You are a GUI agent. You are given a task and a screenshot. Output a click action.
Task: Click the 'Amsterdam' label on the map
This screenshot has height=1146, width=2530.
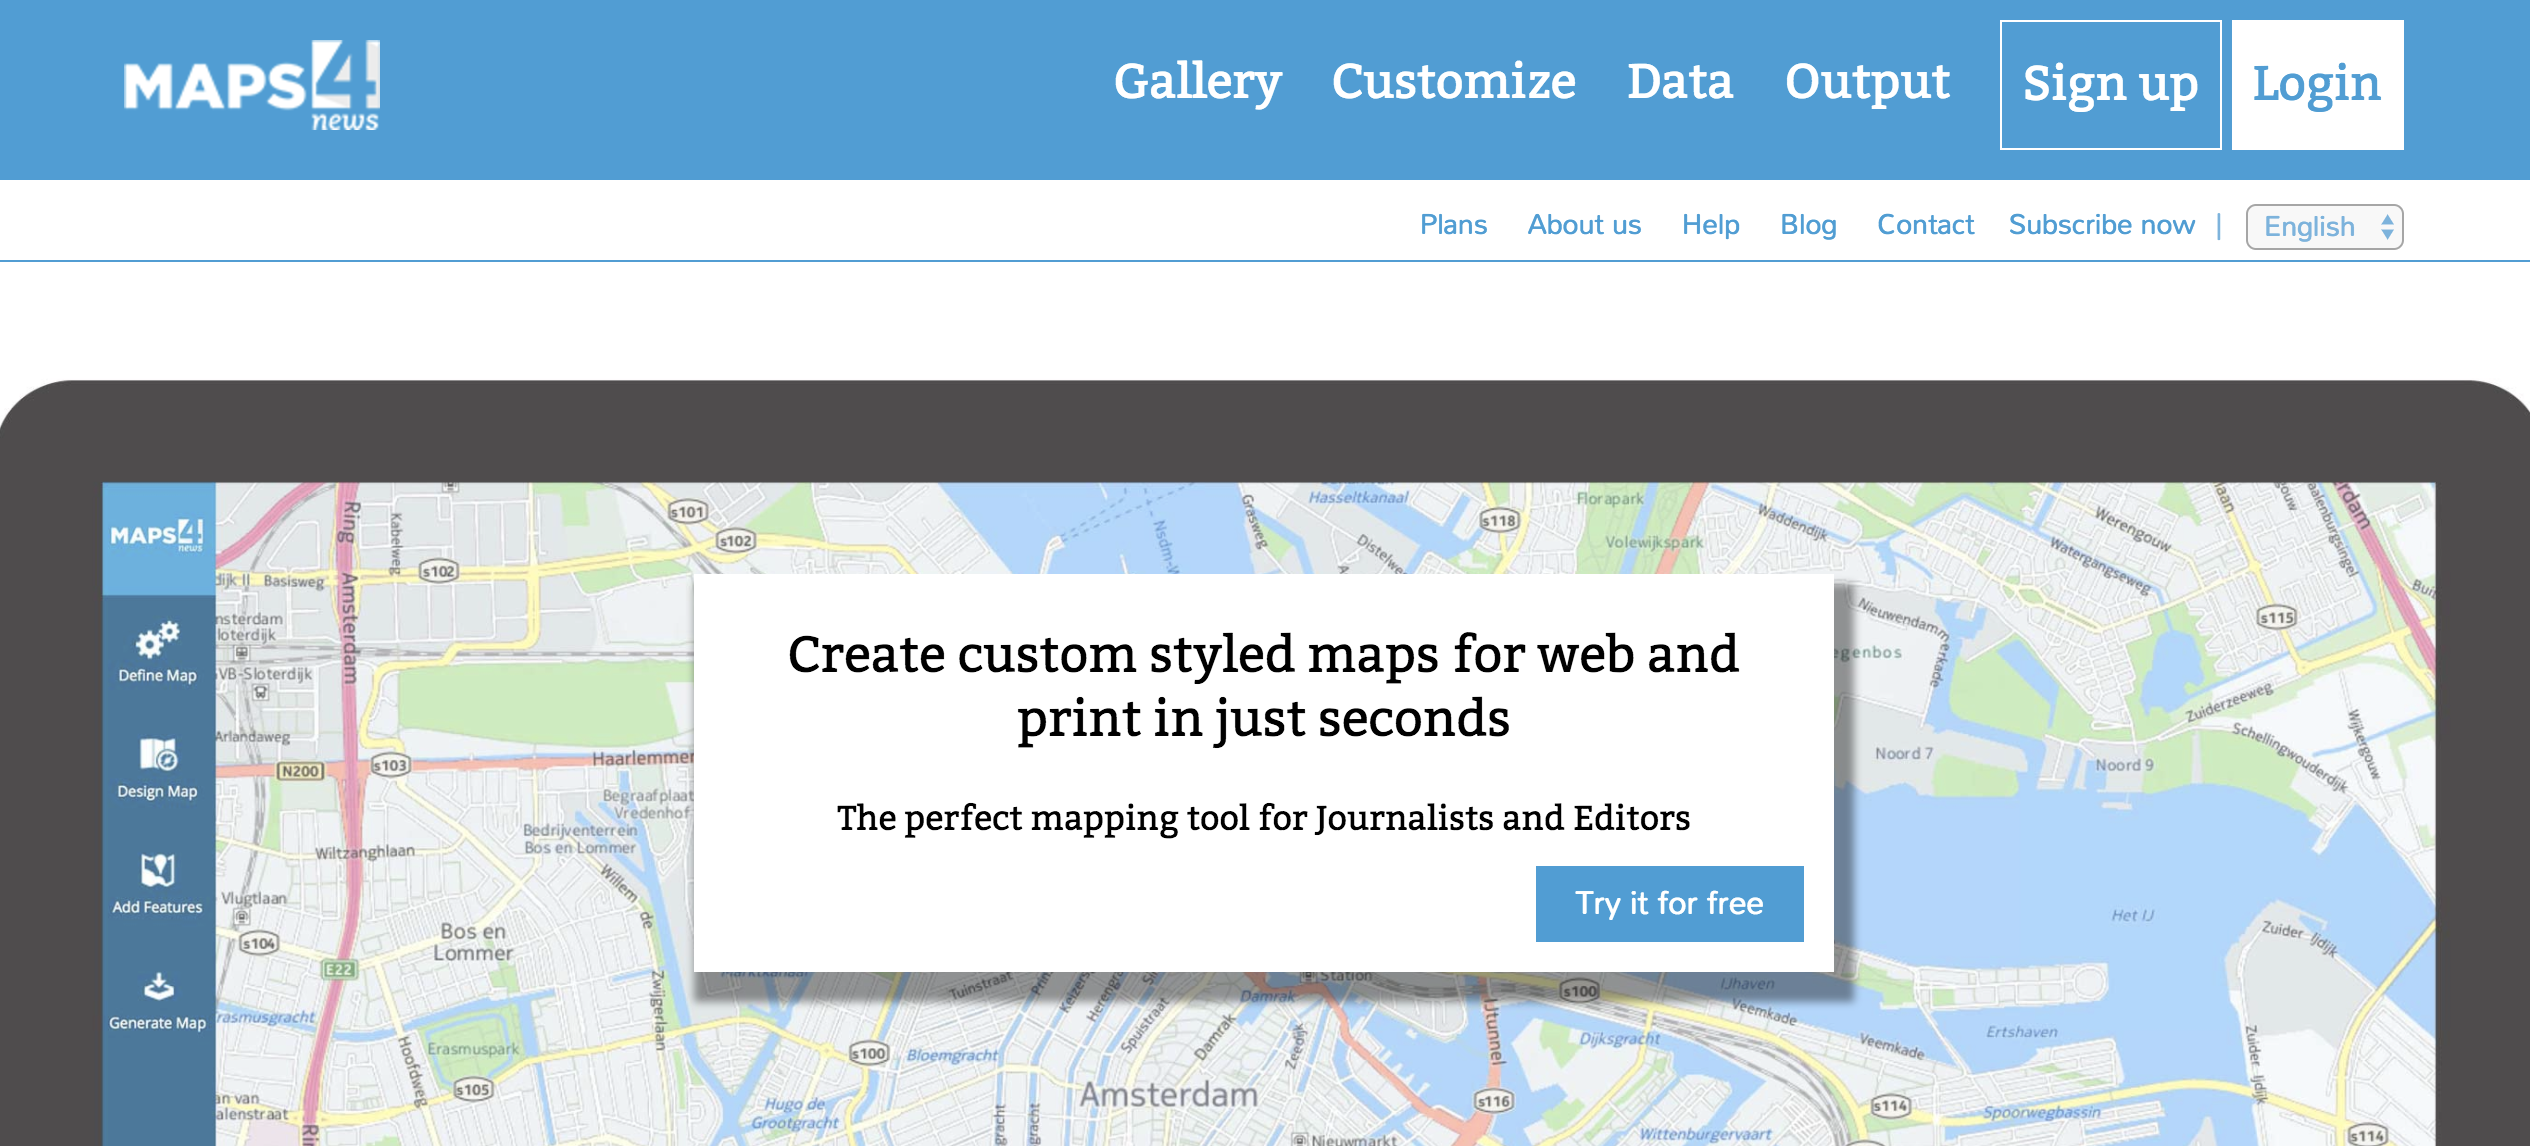point(1169,1094)
